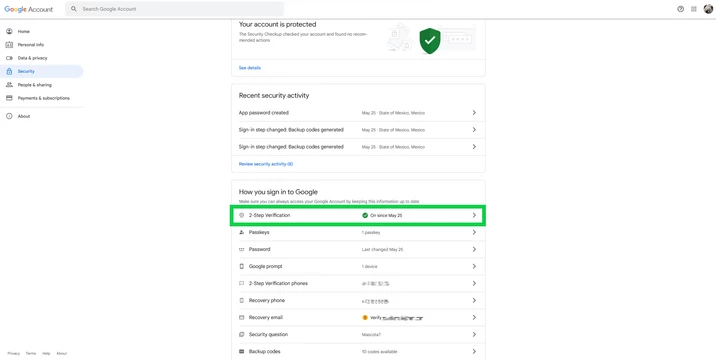Click the 10 codes available text
The width and height of the screenshot is (716, 360).
(379, 352)
